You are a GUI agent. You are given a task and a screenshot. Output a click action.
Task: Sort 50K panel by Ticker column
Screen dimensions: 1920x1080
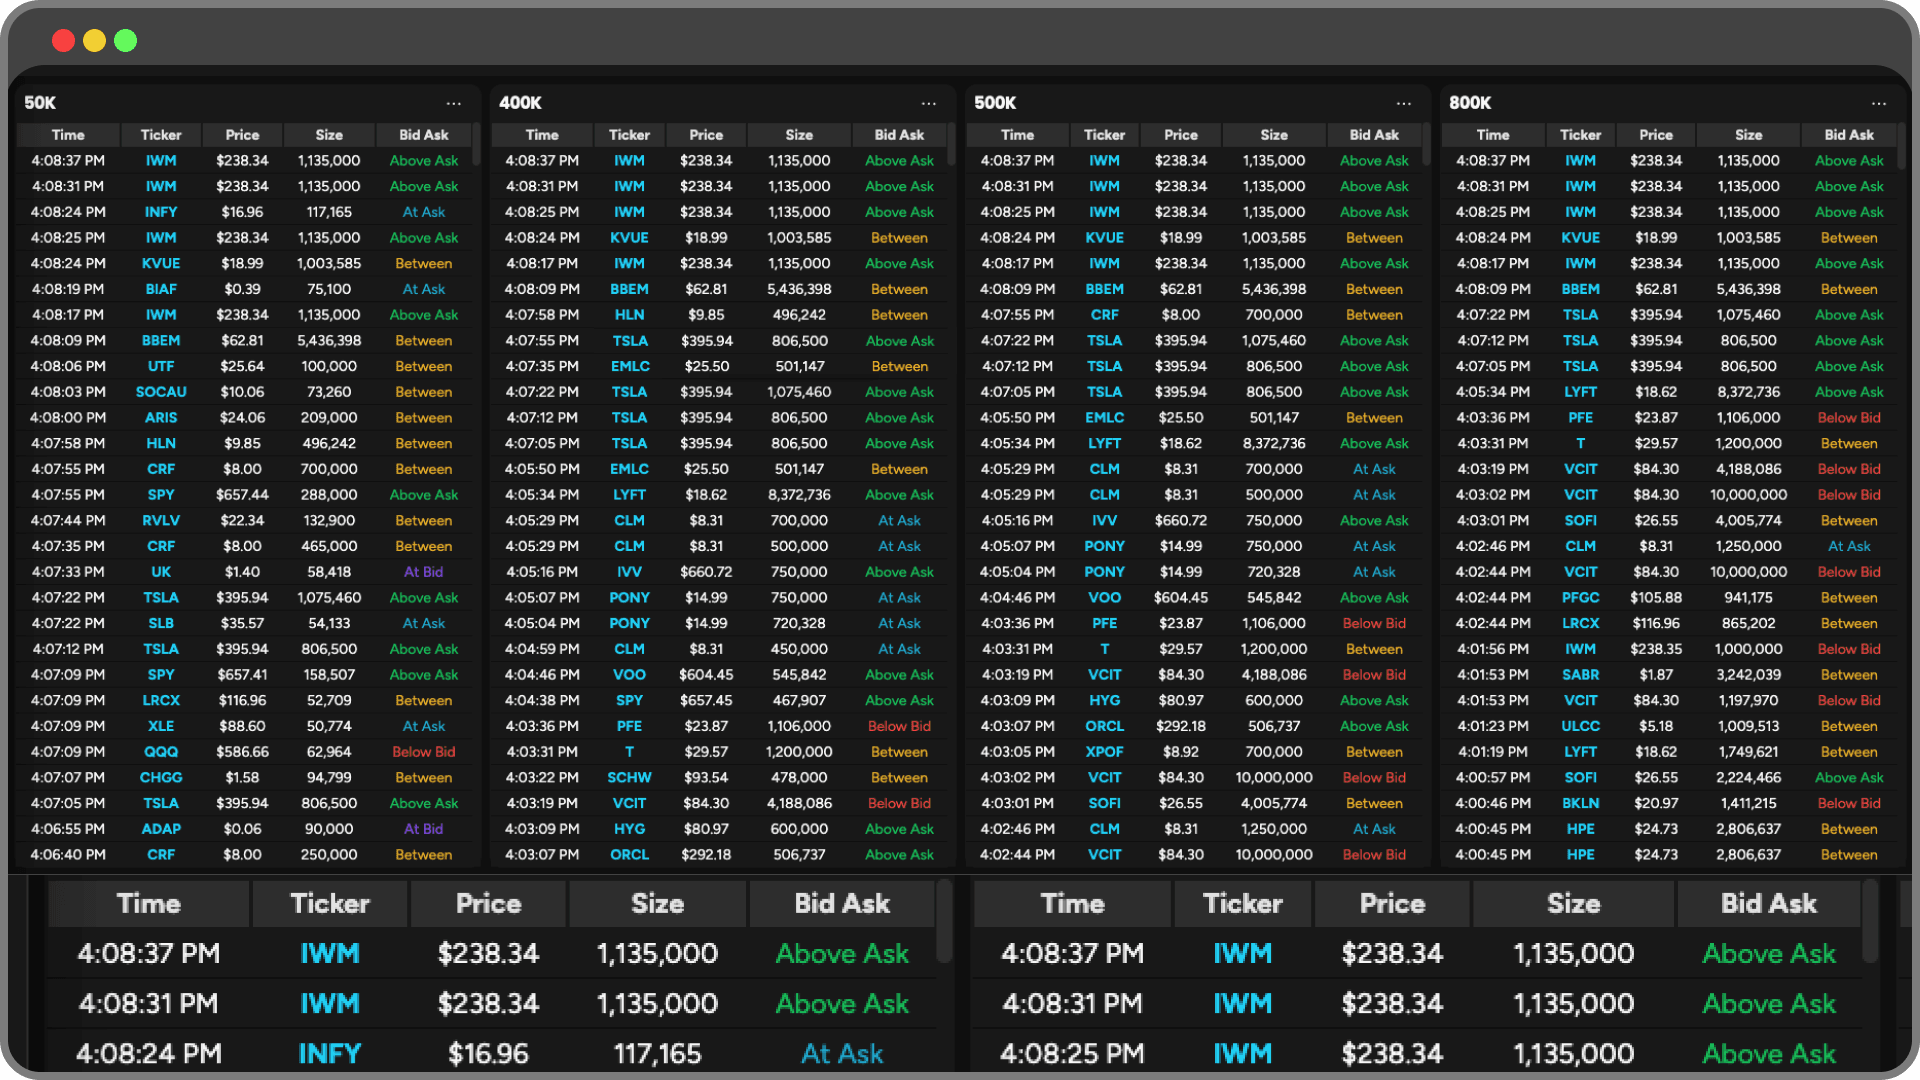161,135
